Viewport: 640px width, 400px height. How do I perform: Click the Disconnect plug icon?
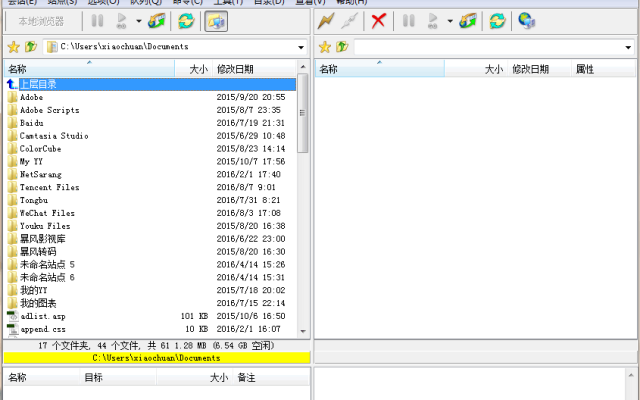[349, 20]
